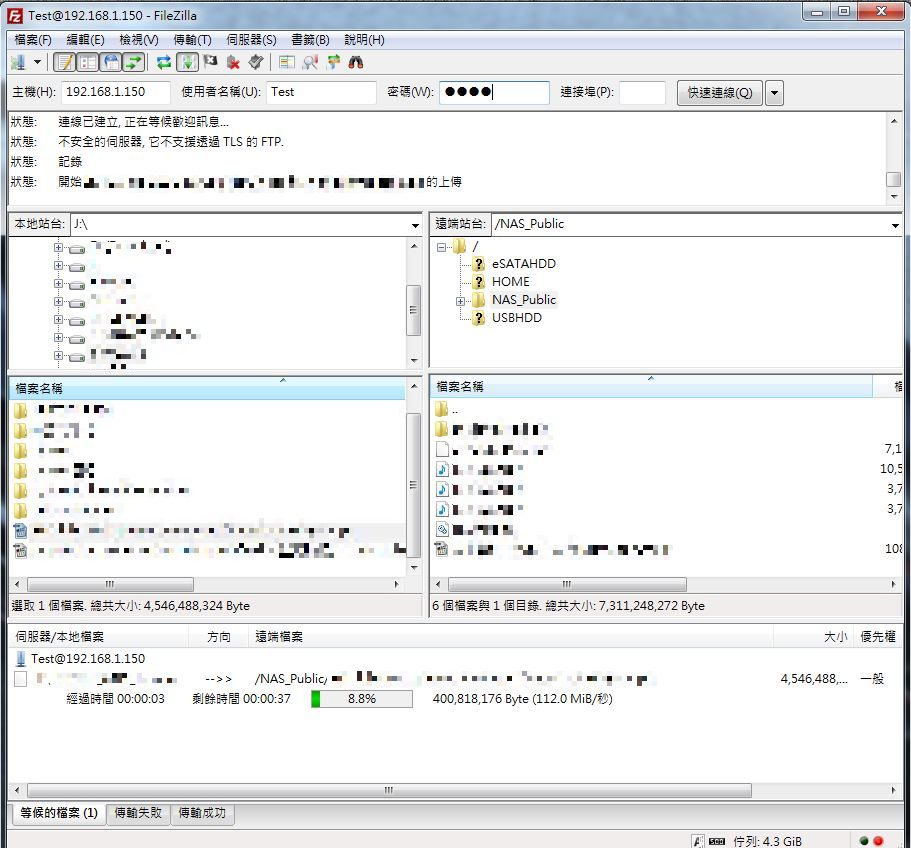
Task: Collapse the remote root / folder
Action: [442, 247]
